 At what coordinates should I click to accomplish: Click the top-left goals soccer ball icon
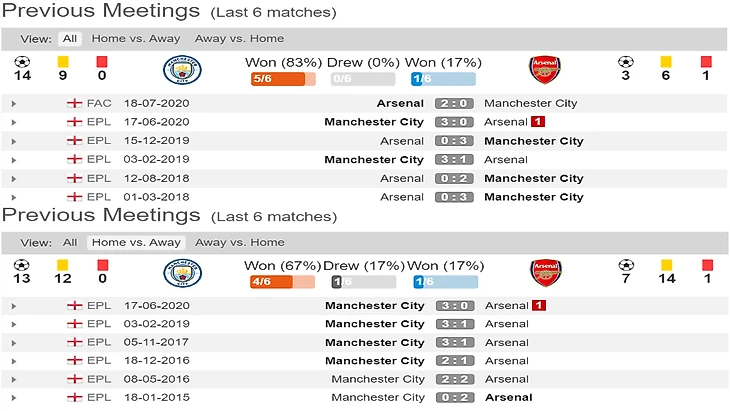(x=22, y=62)
